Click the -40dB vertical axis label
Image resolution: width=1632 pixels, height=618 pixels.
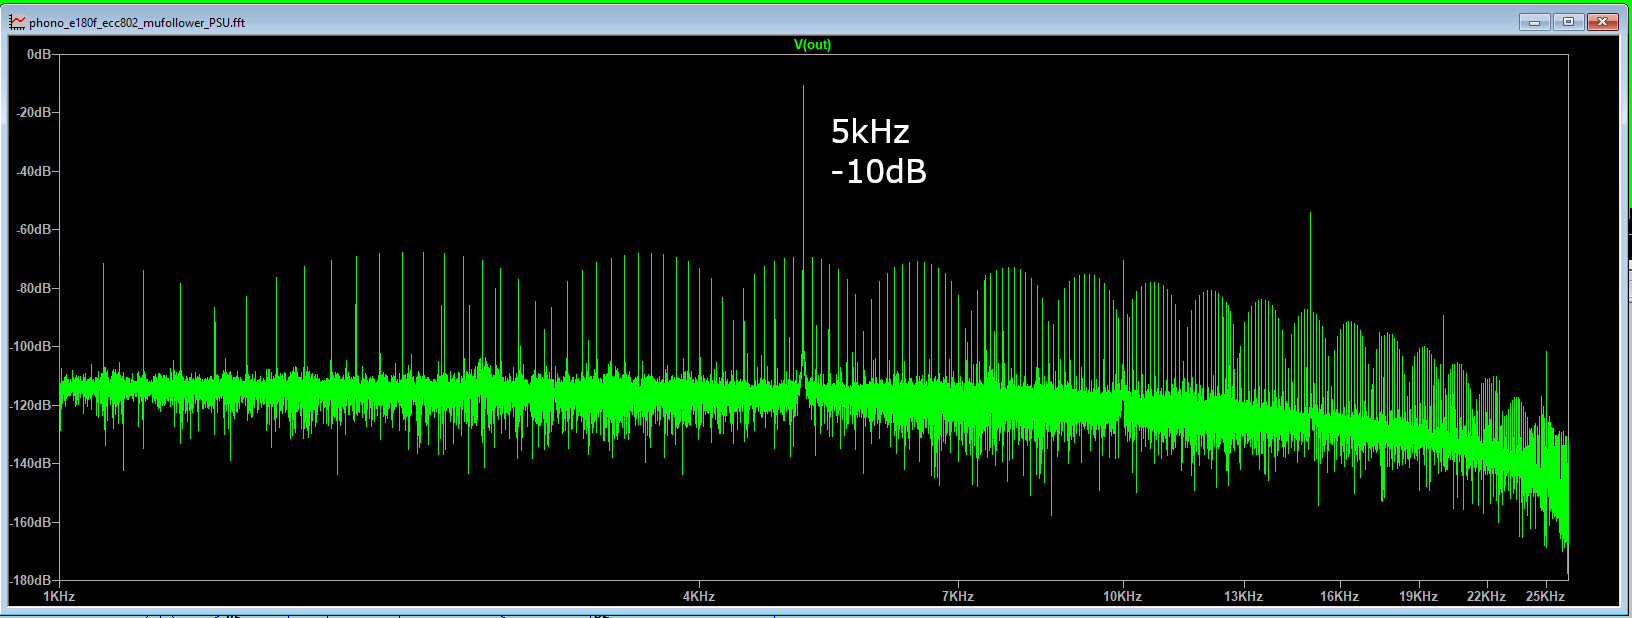34,171
